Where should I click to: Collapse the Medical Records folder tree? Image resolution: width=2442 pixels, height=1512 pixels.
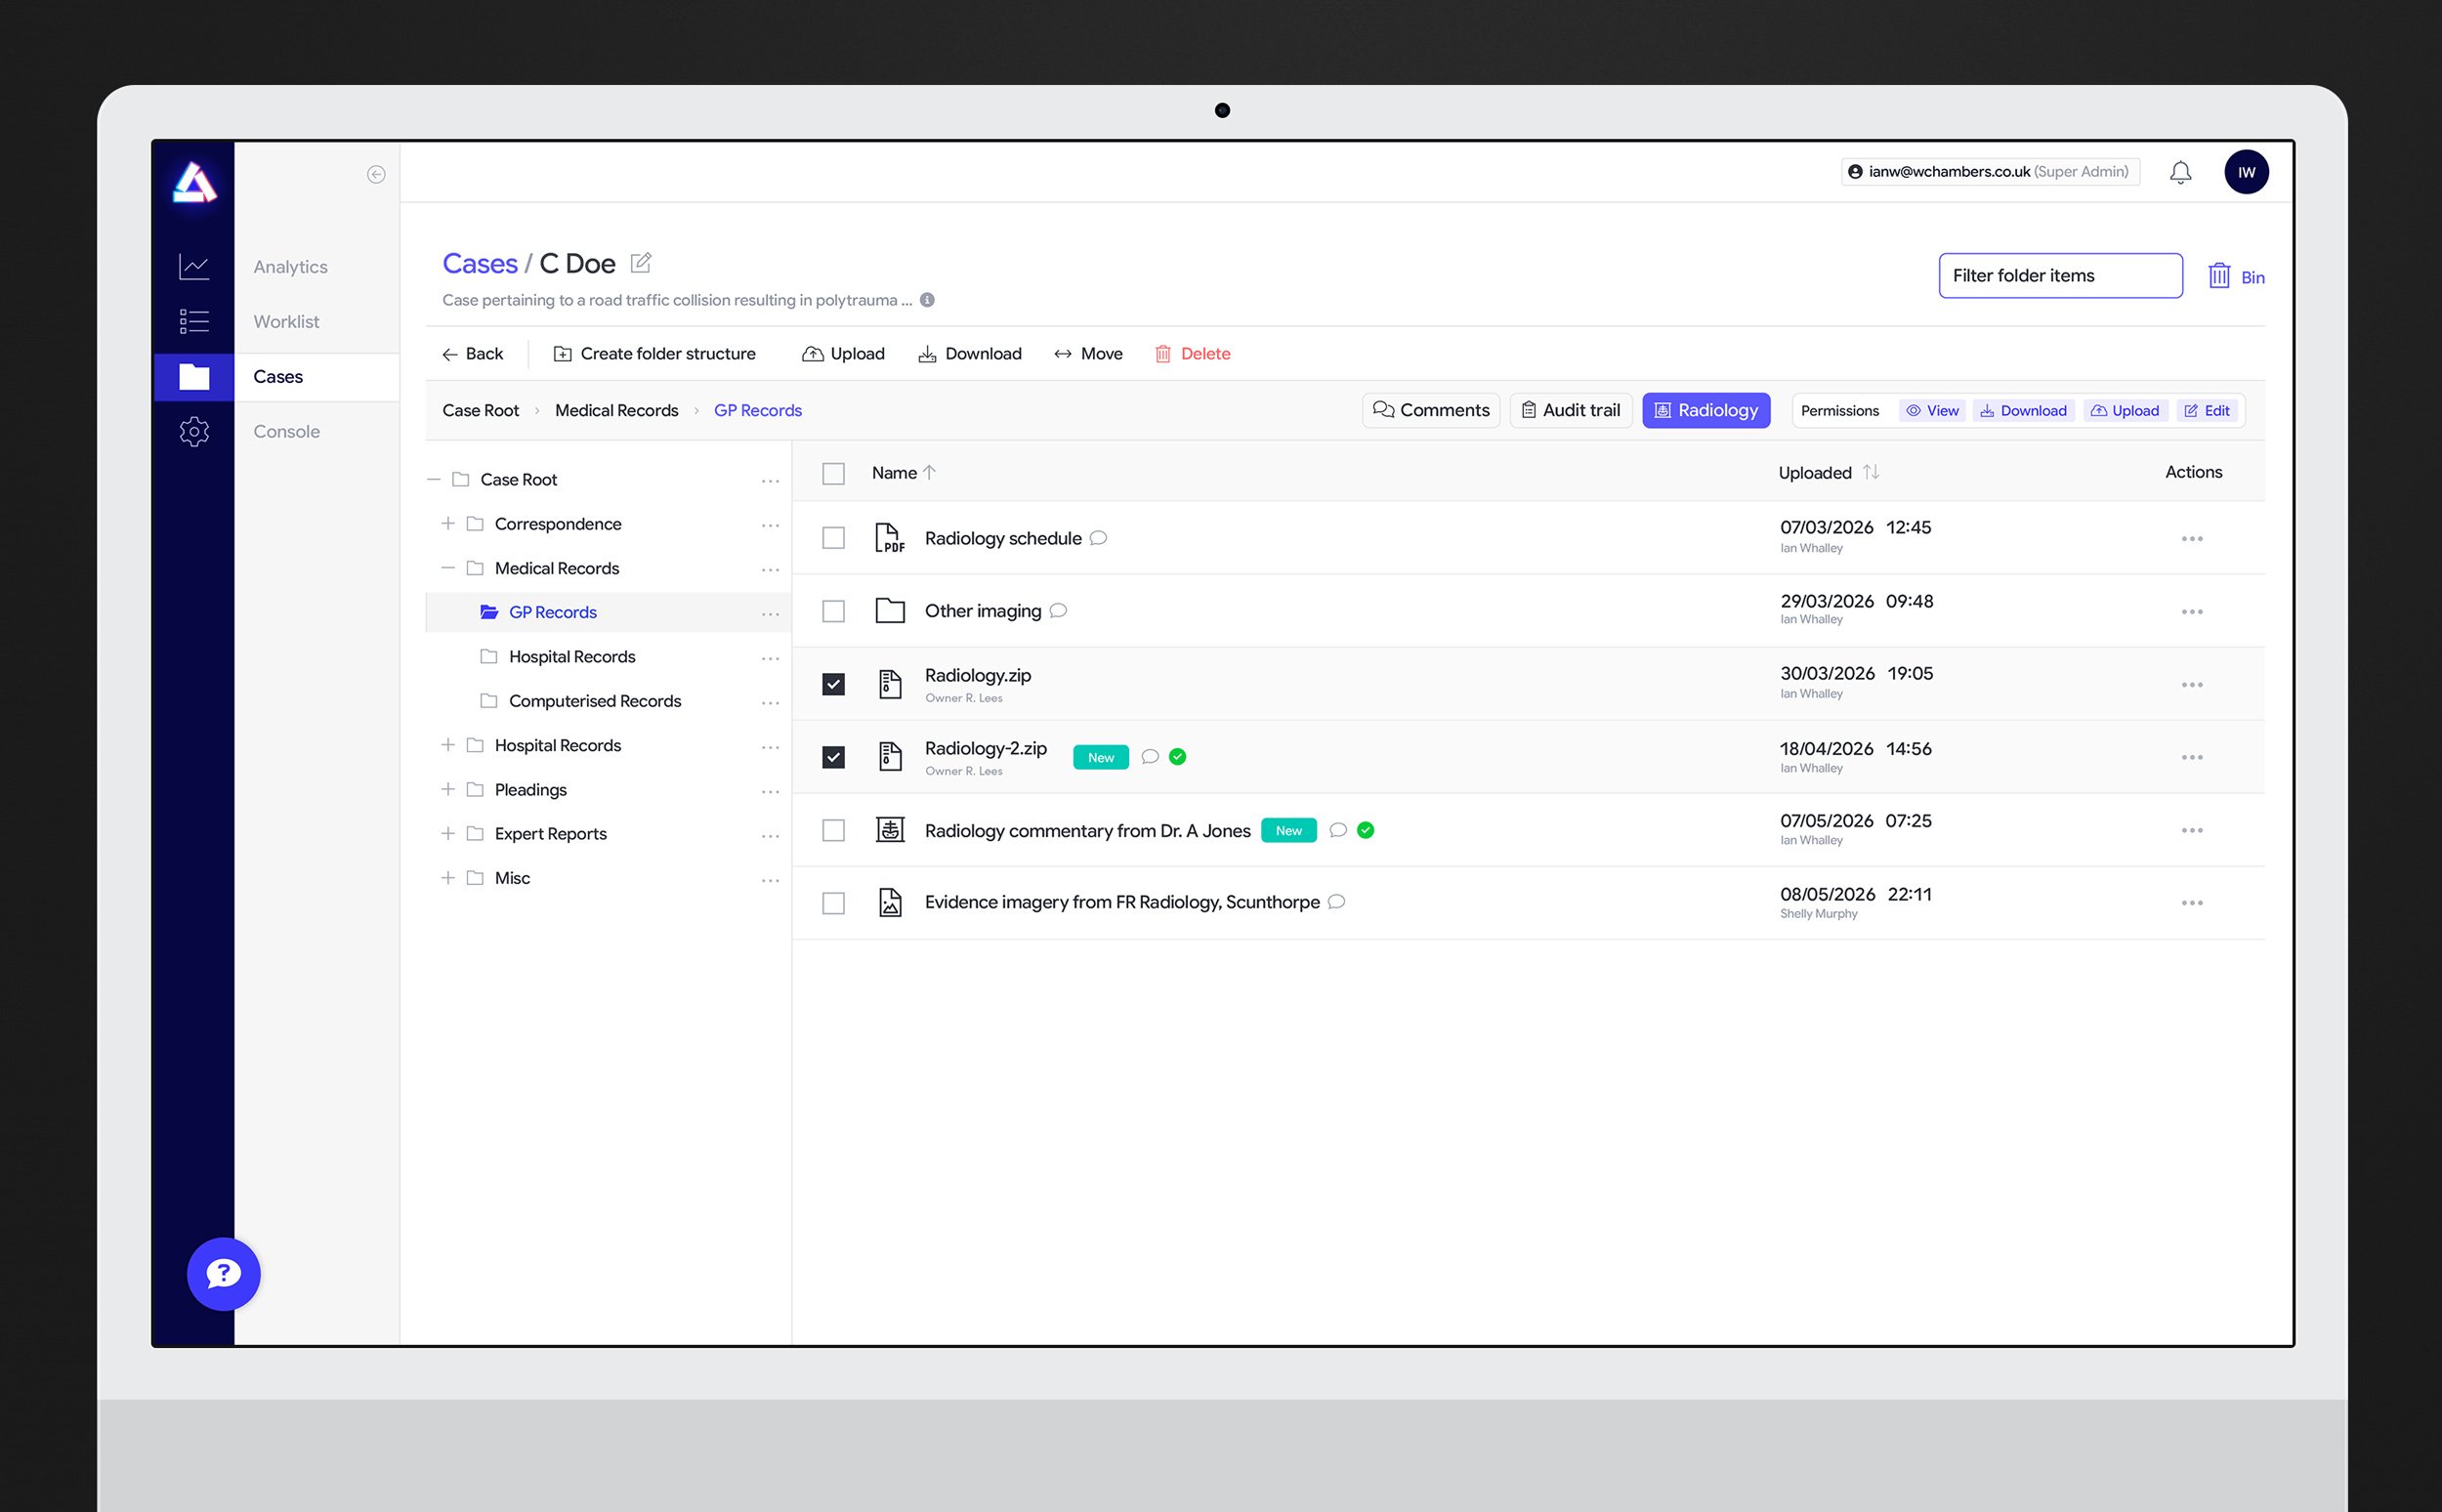[x=447, y=567]
